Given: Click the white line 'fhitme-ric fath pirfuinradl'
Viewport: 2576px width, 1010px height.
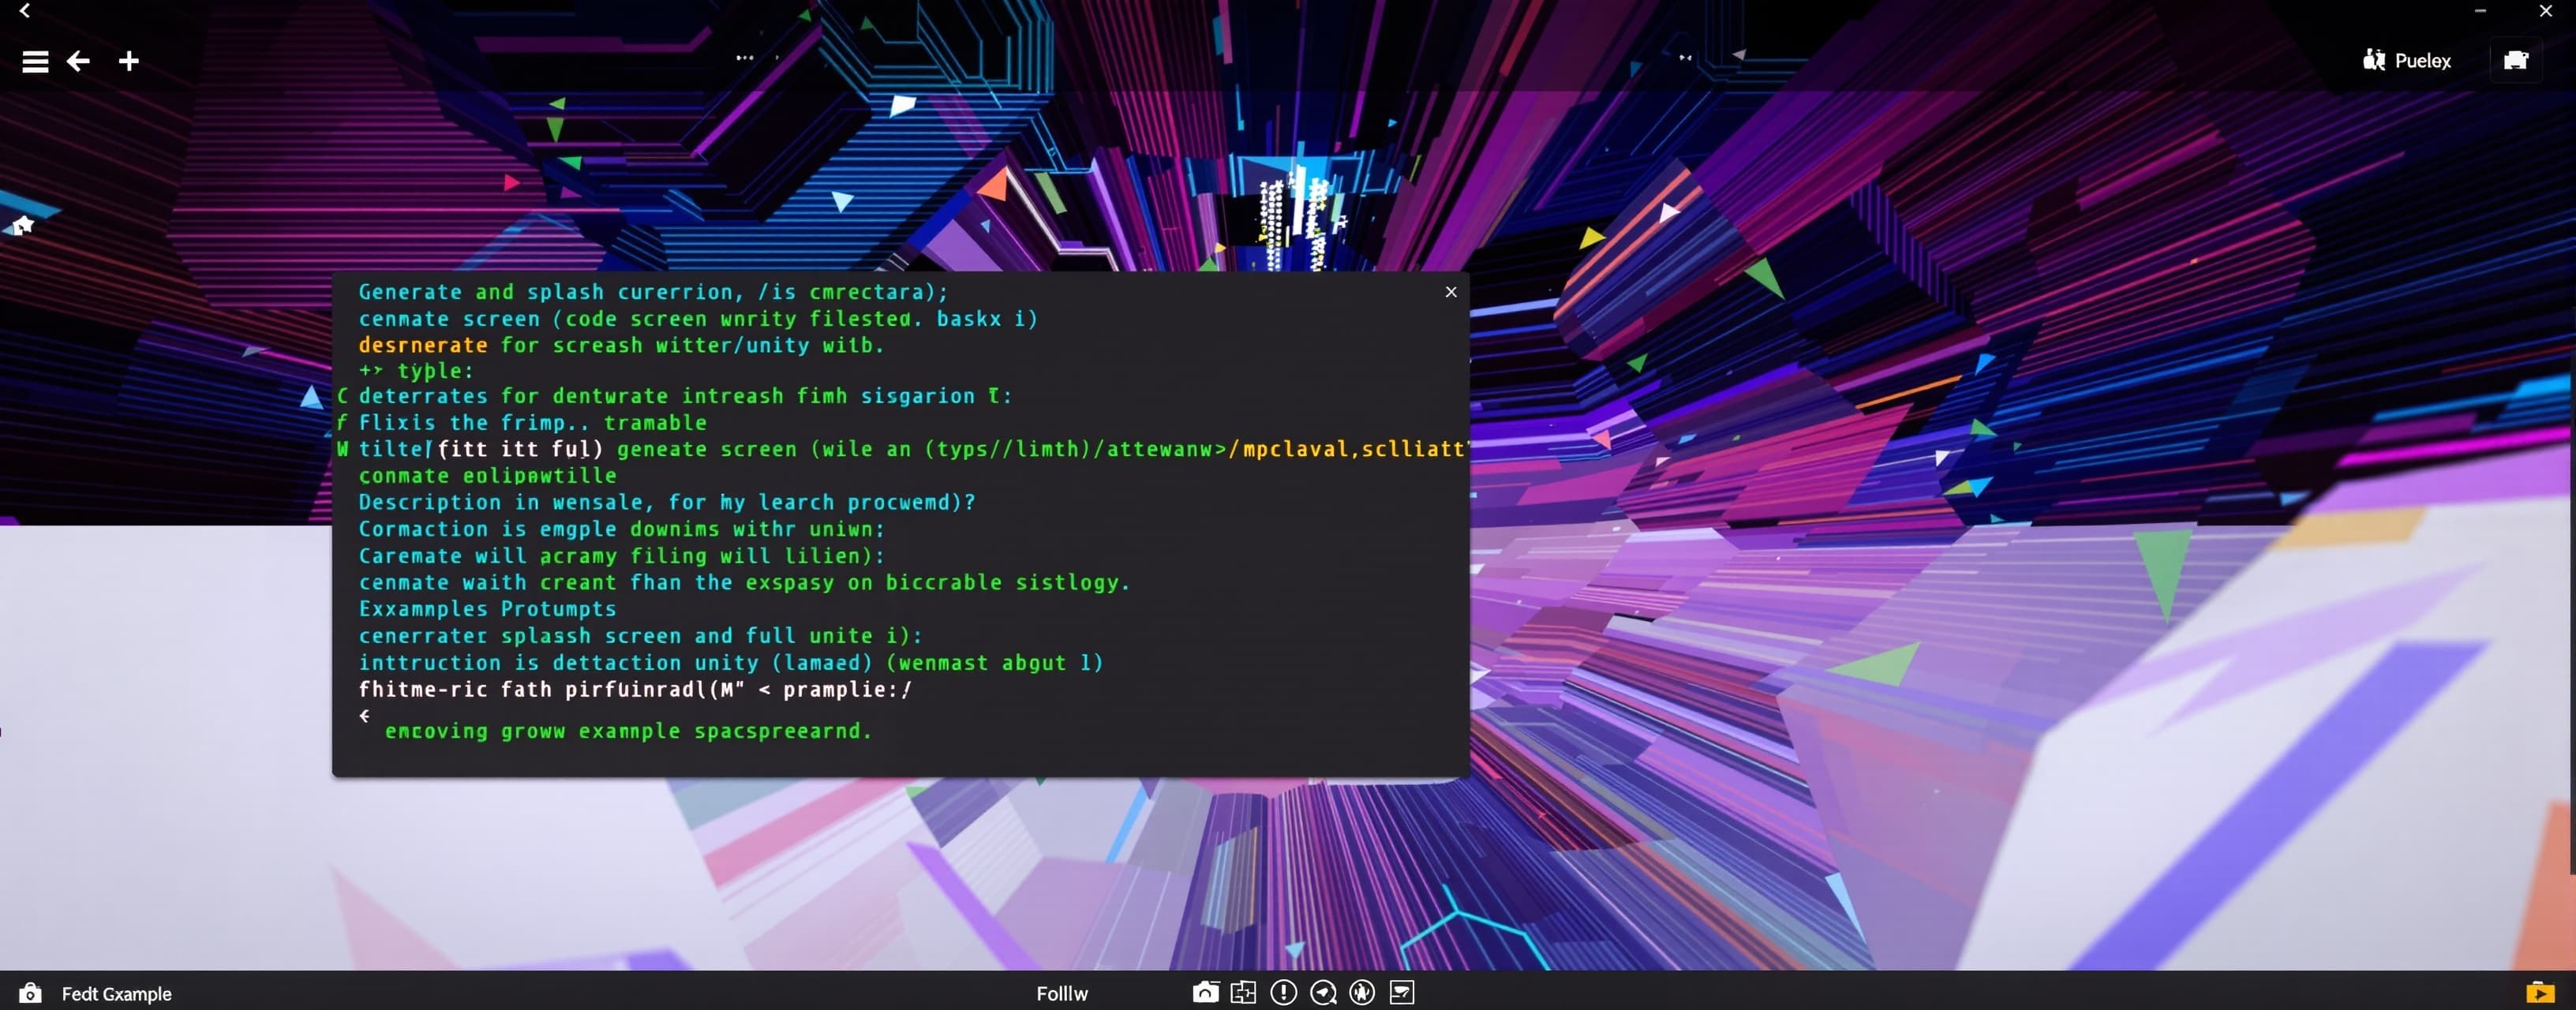Looking at the screenshot, I should pos(635,690).
